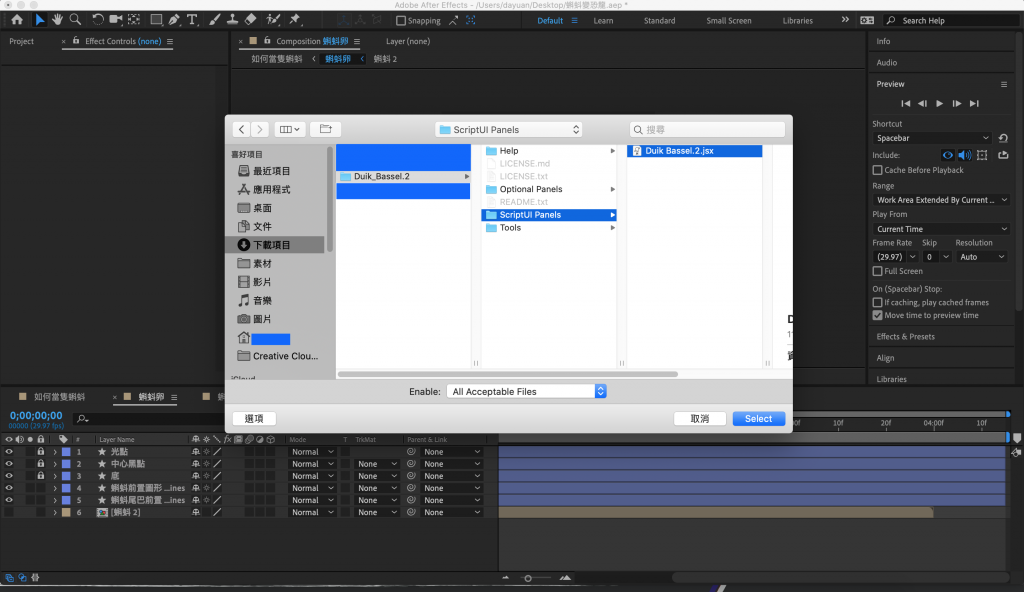Select the Clone Stamp tool
The height and width of the screenshot is (592, 1024).
(x=232, y=20)
